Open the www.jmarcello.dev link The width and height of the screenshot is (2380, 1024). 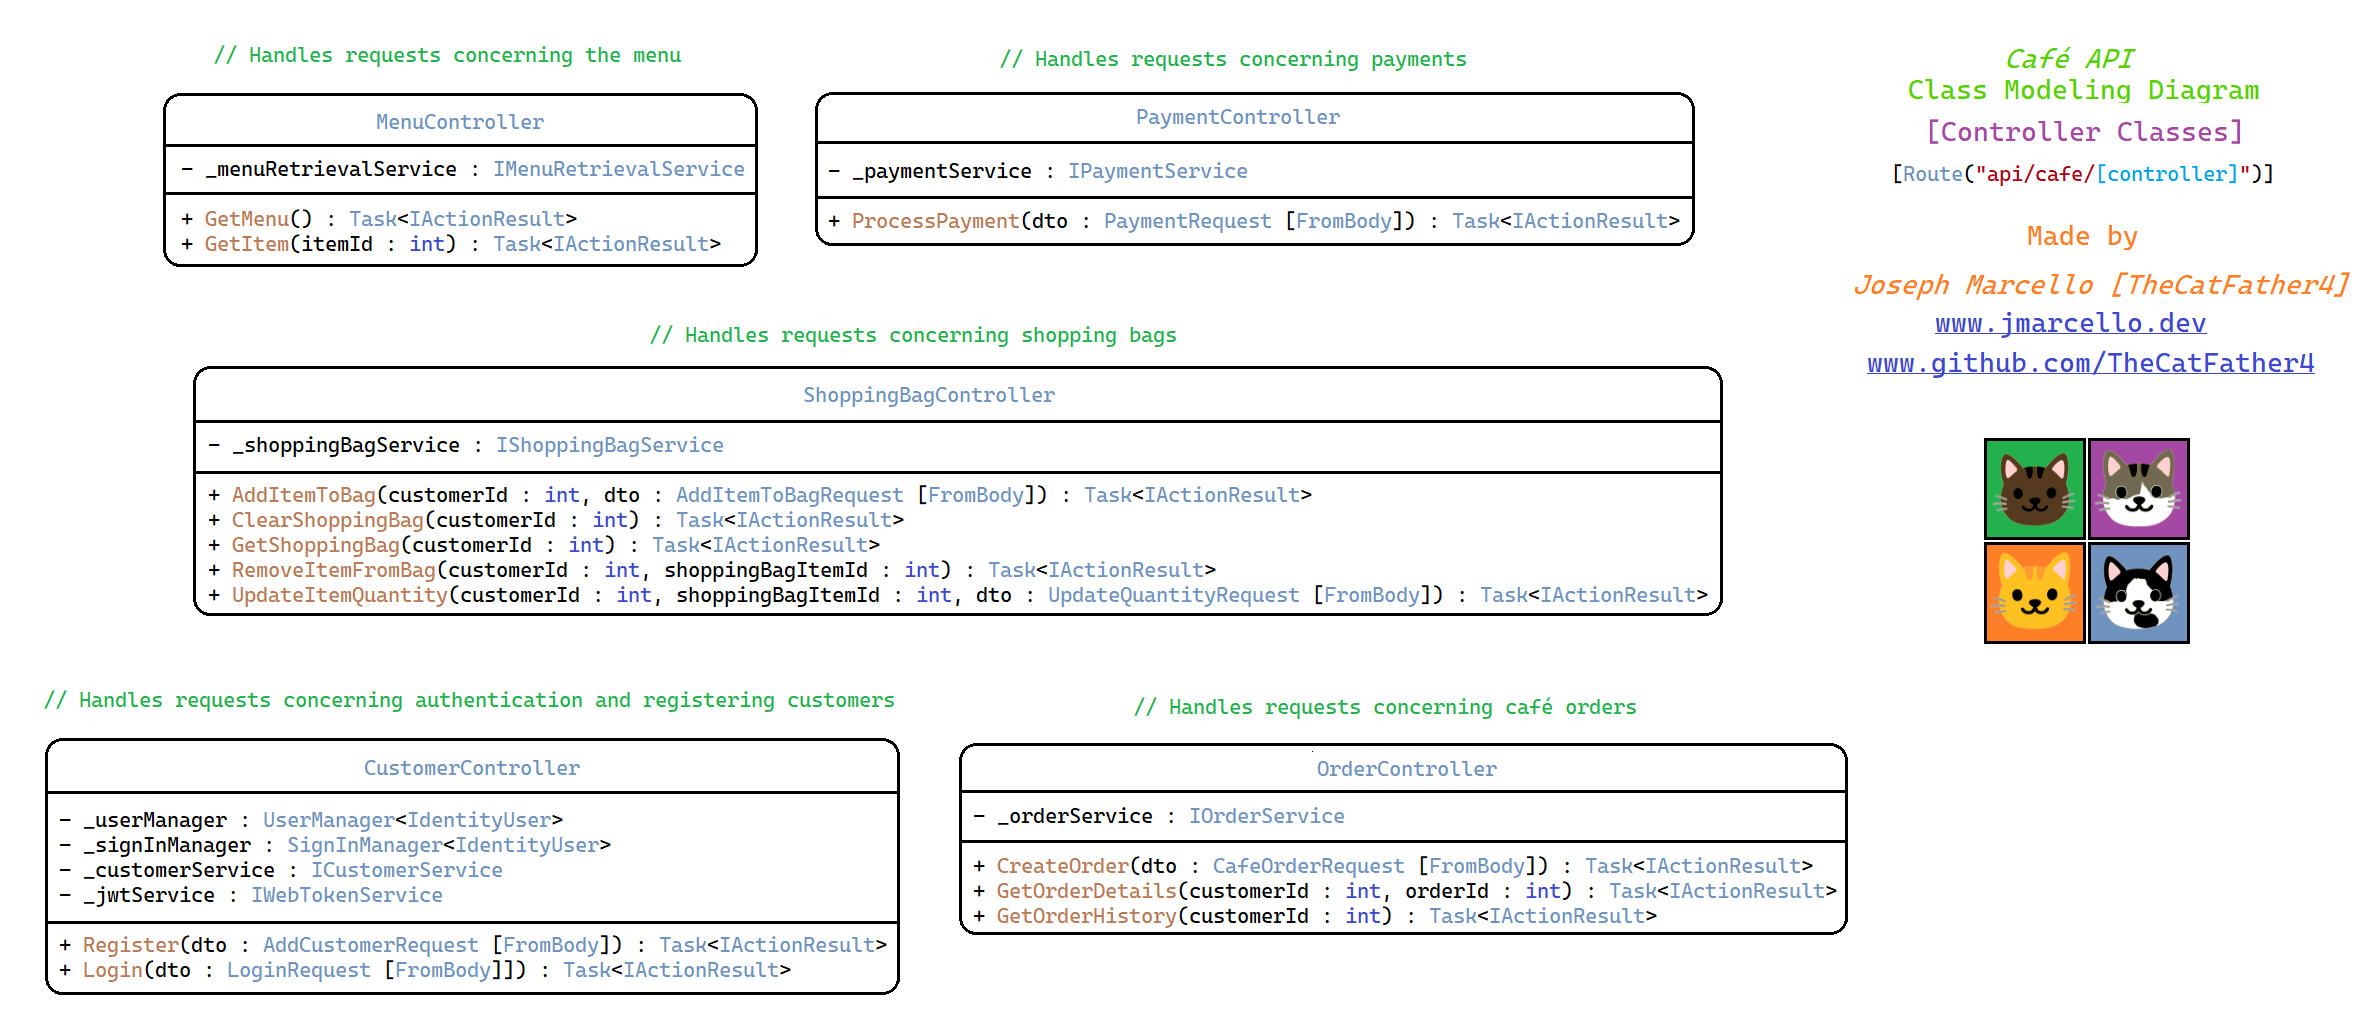[2070, 323]
